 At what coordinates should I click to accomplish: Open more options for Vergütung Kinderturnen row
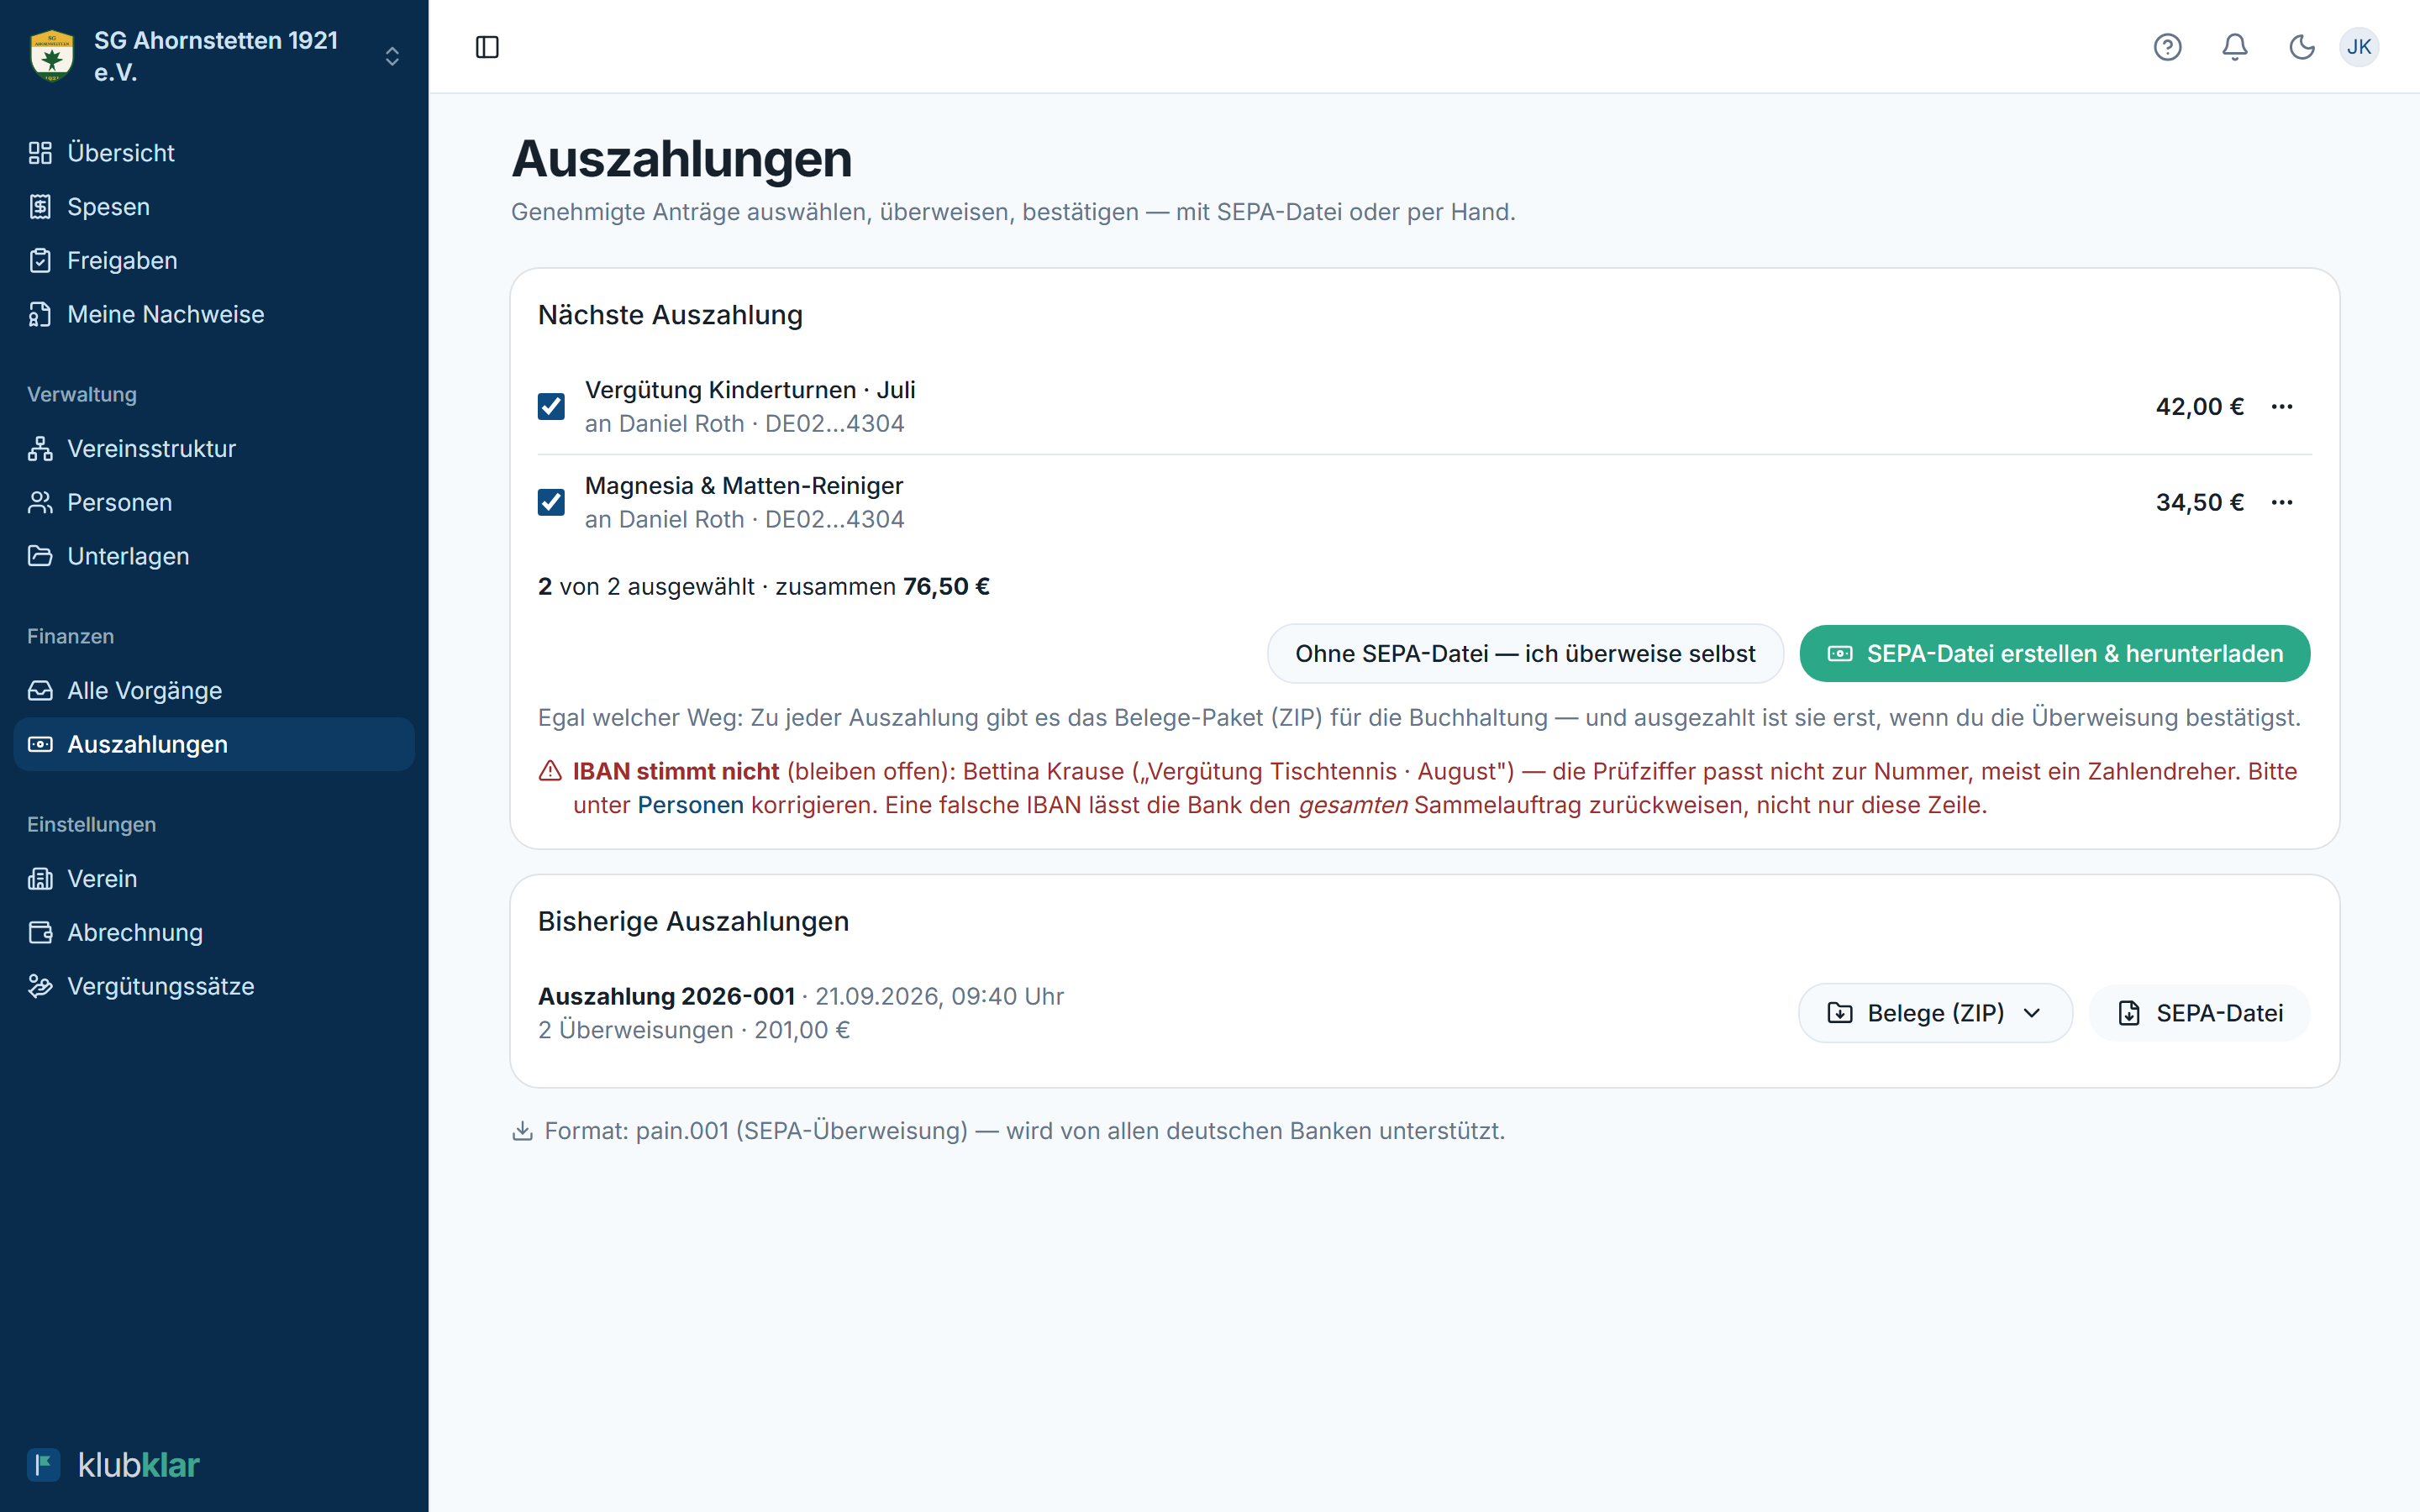pyautogui.click(x=2281, y=406)
